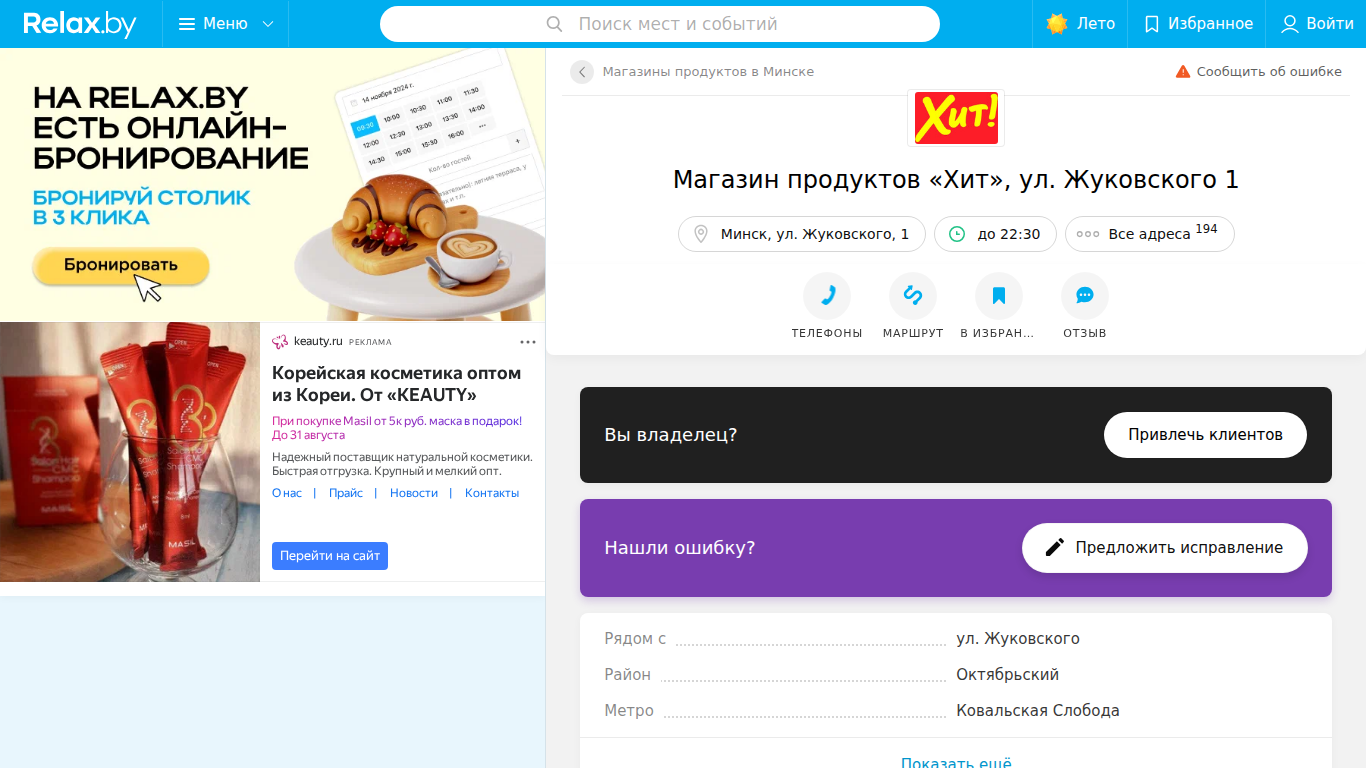Click the keauty.ru advertiser name

(318, 342)
